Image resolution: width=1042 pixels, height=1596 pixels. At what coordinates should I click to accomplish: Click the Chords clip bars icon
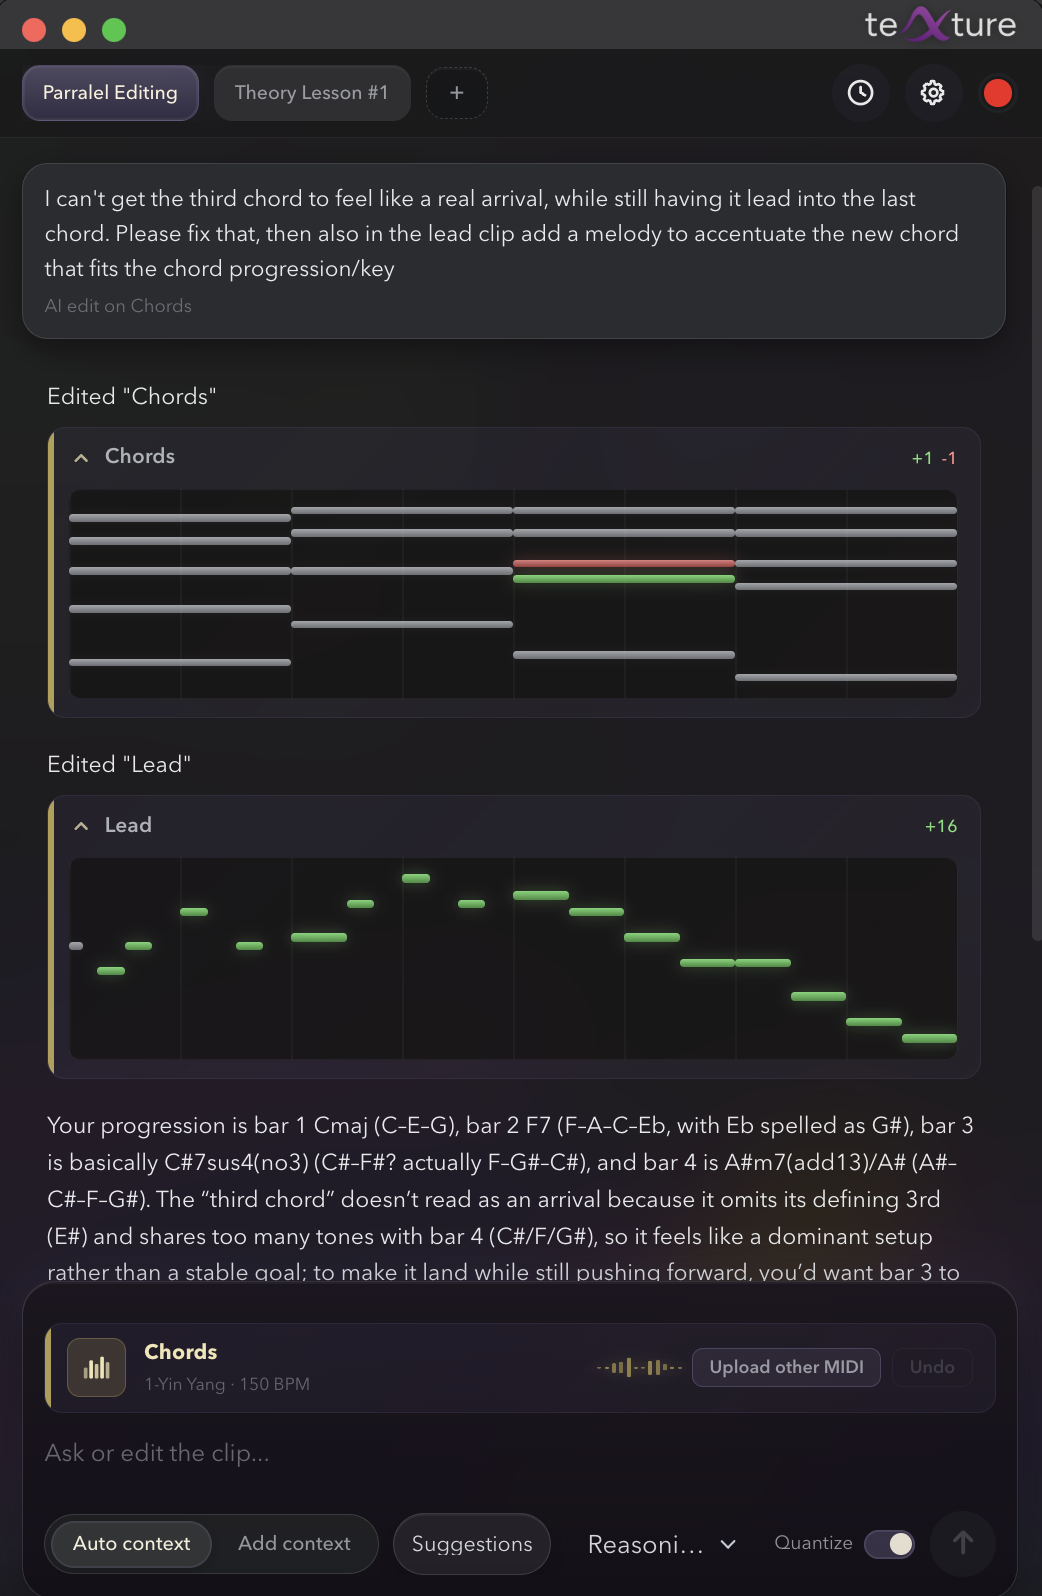pos(96,1367)
